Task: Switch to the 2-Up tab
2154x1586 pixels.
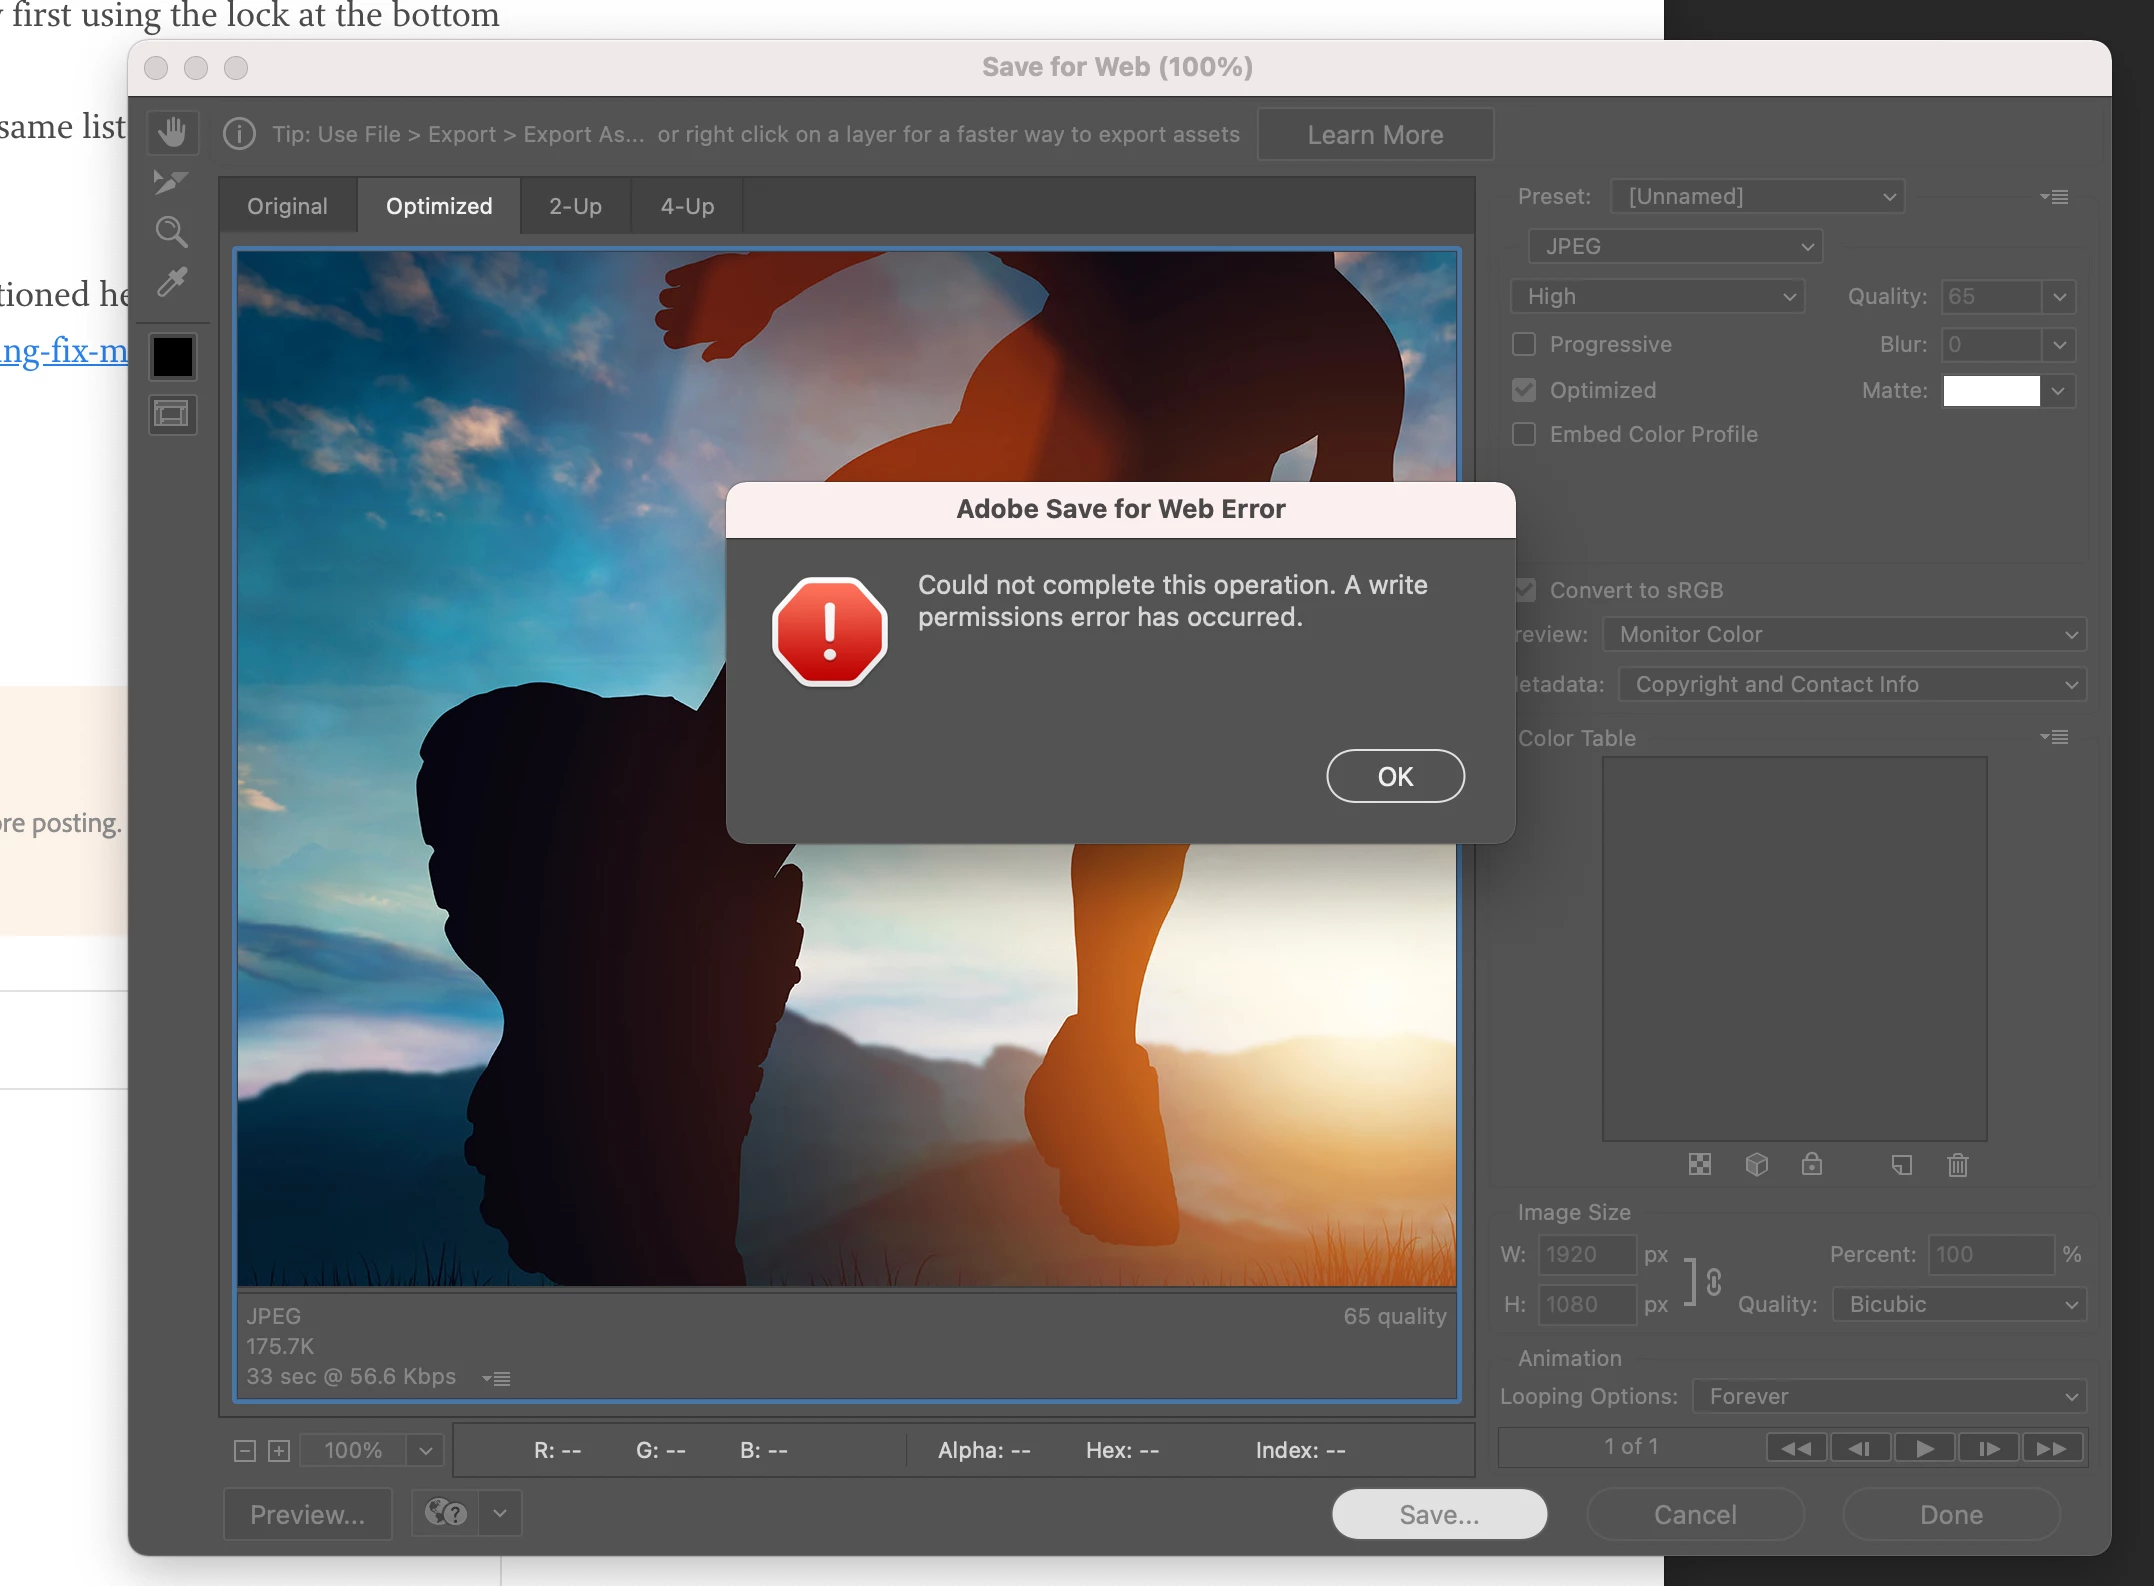Action: point(575,206)
